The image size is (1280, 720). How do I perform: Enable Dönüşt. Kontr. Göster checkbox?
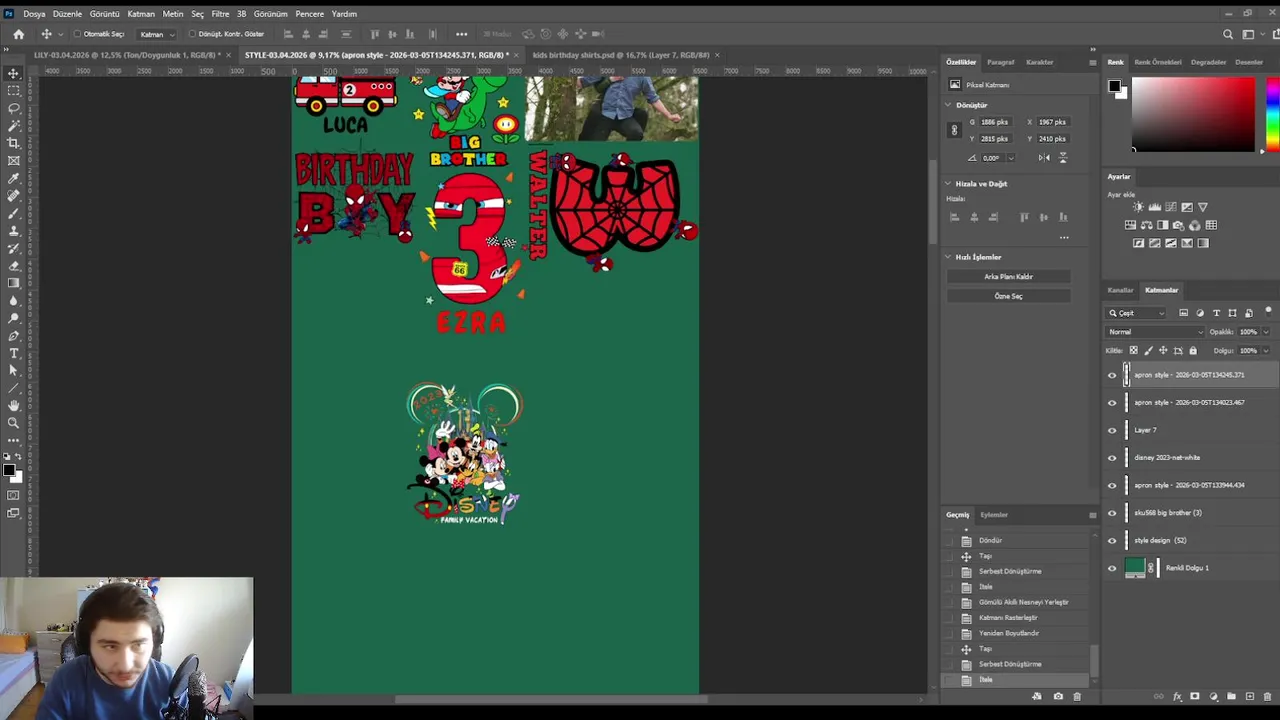[x=192, y=34]
